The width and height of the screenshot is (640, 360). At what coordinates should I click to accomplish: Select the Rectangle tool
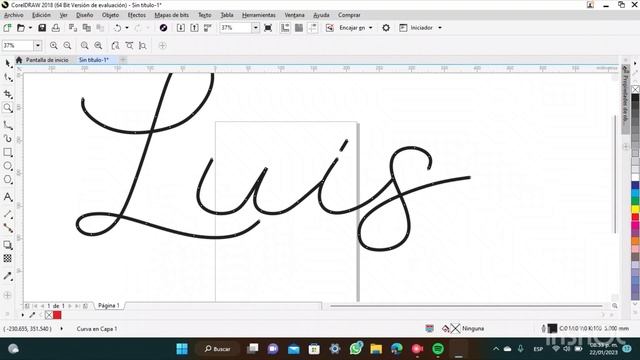[x=7, y=153]
